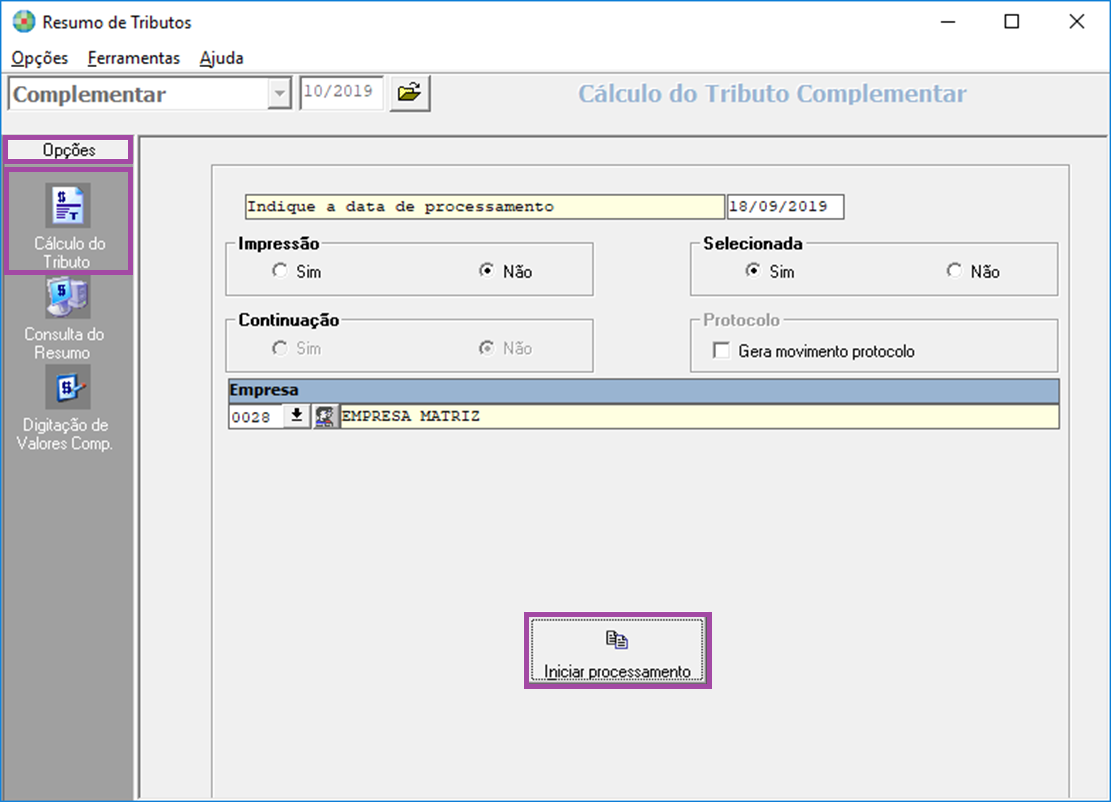The image size is (1111, 802).
Task: Click the EMPRESA MATRIZ name field
Action: (699, 417)
